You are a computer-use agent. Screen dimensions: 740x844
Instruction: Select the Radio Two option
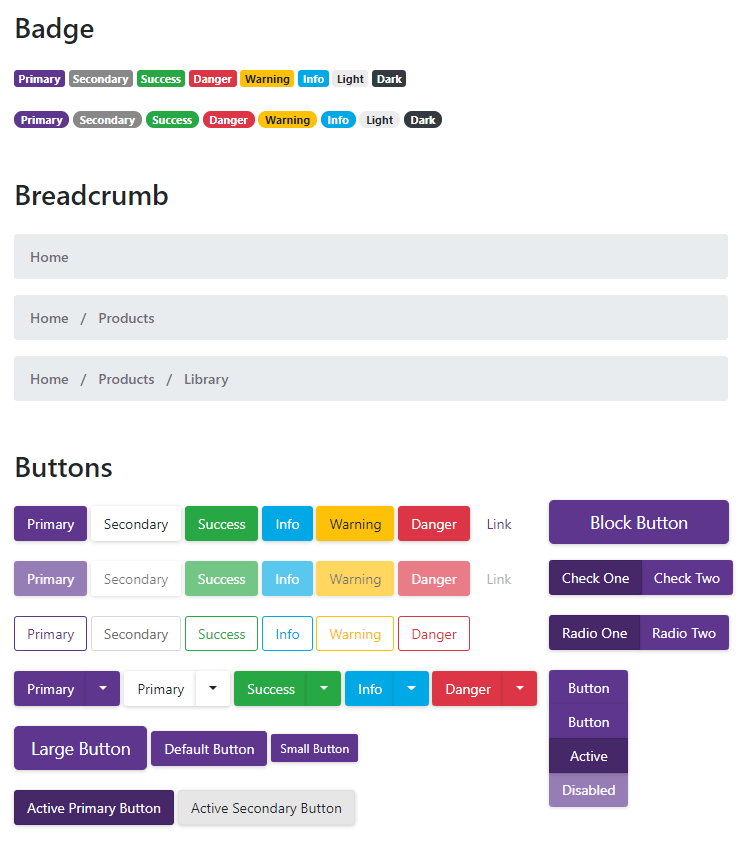[684, 633]
